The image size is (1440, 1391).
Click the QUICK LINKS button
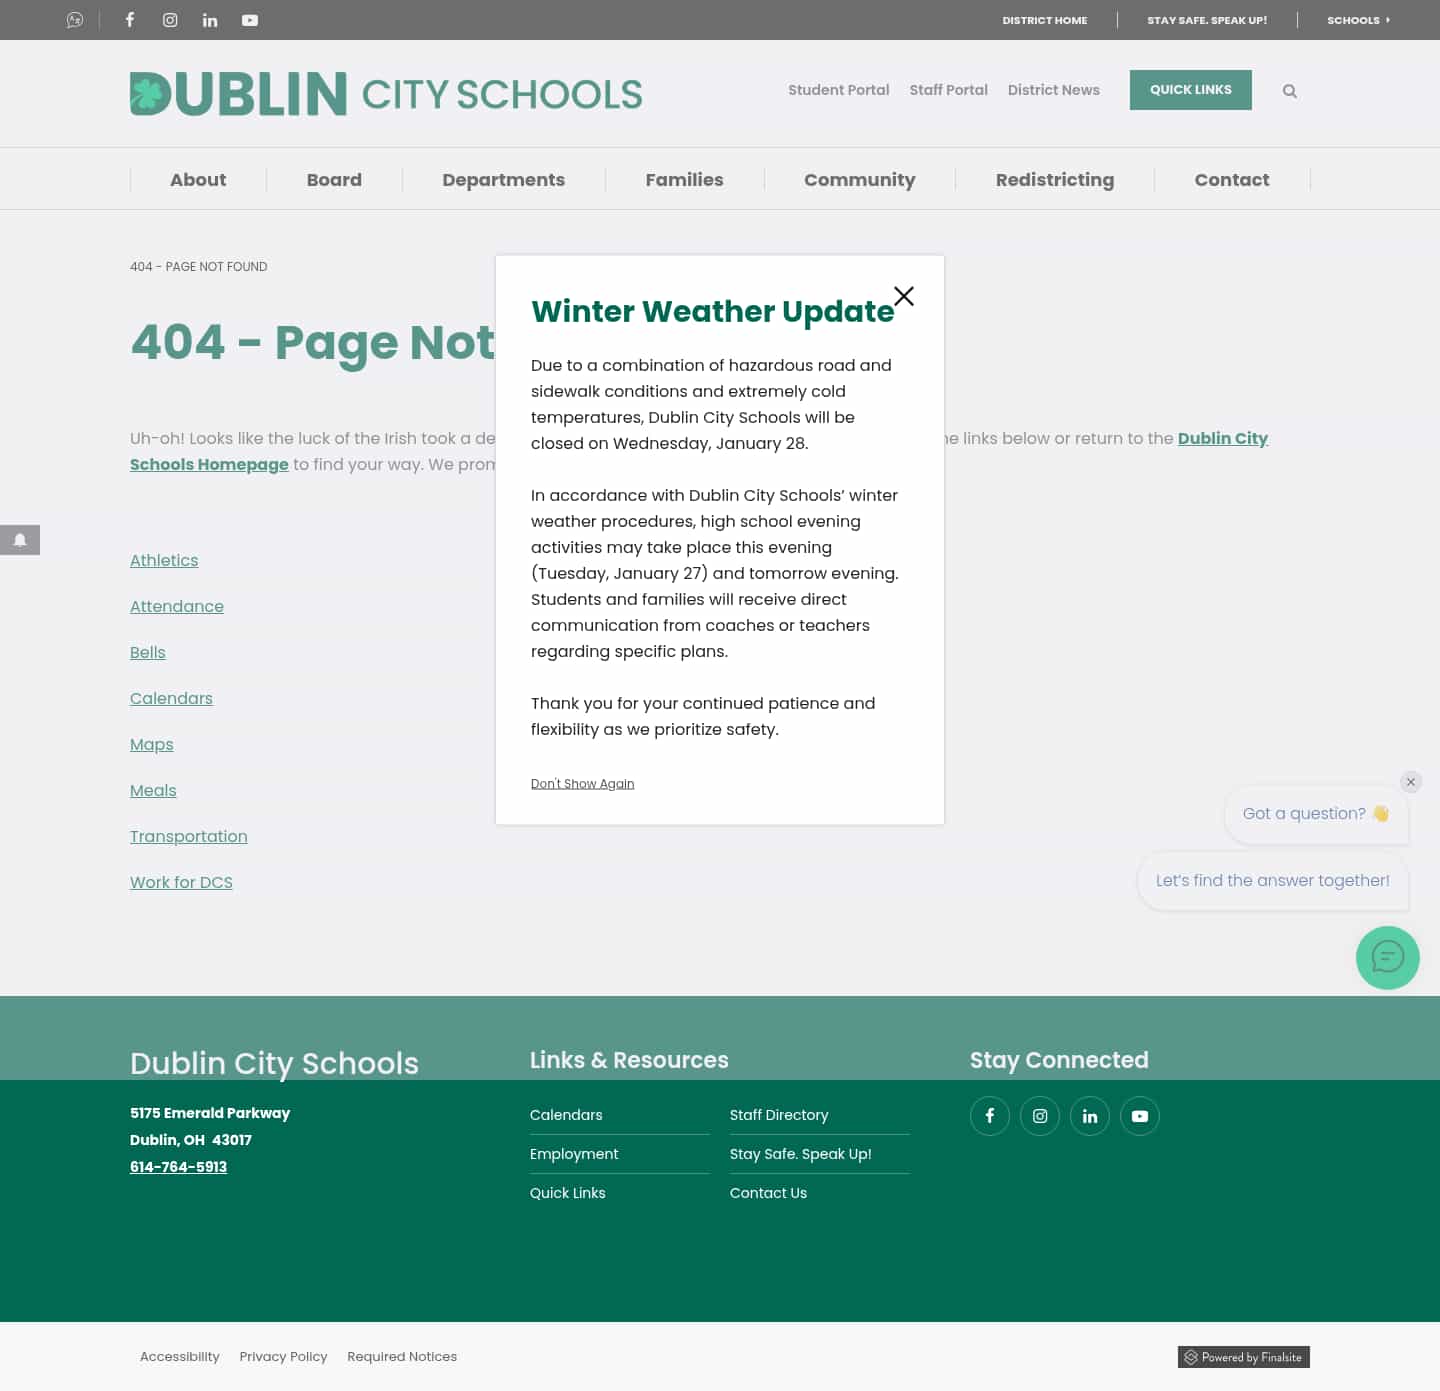pyautogui.click(x=1190, y=90)
